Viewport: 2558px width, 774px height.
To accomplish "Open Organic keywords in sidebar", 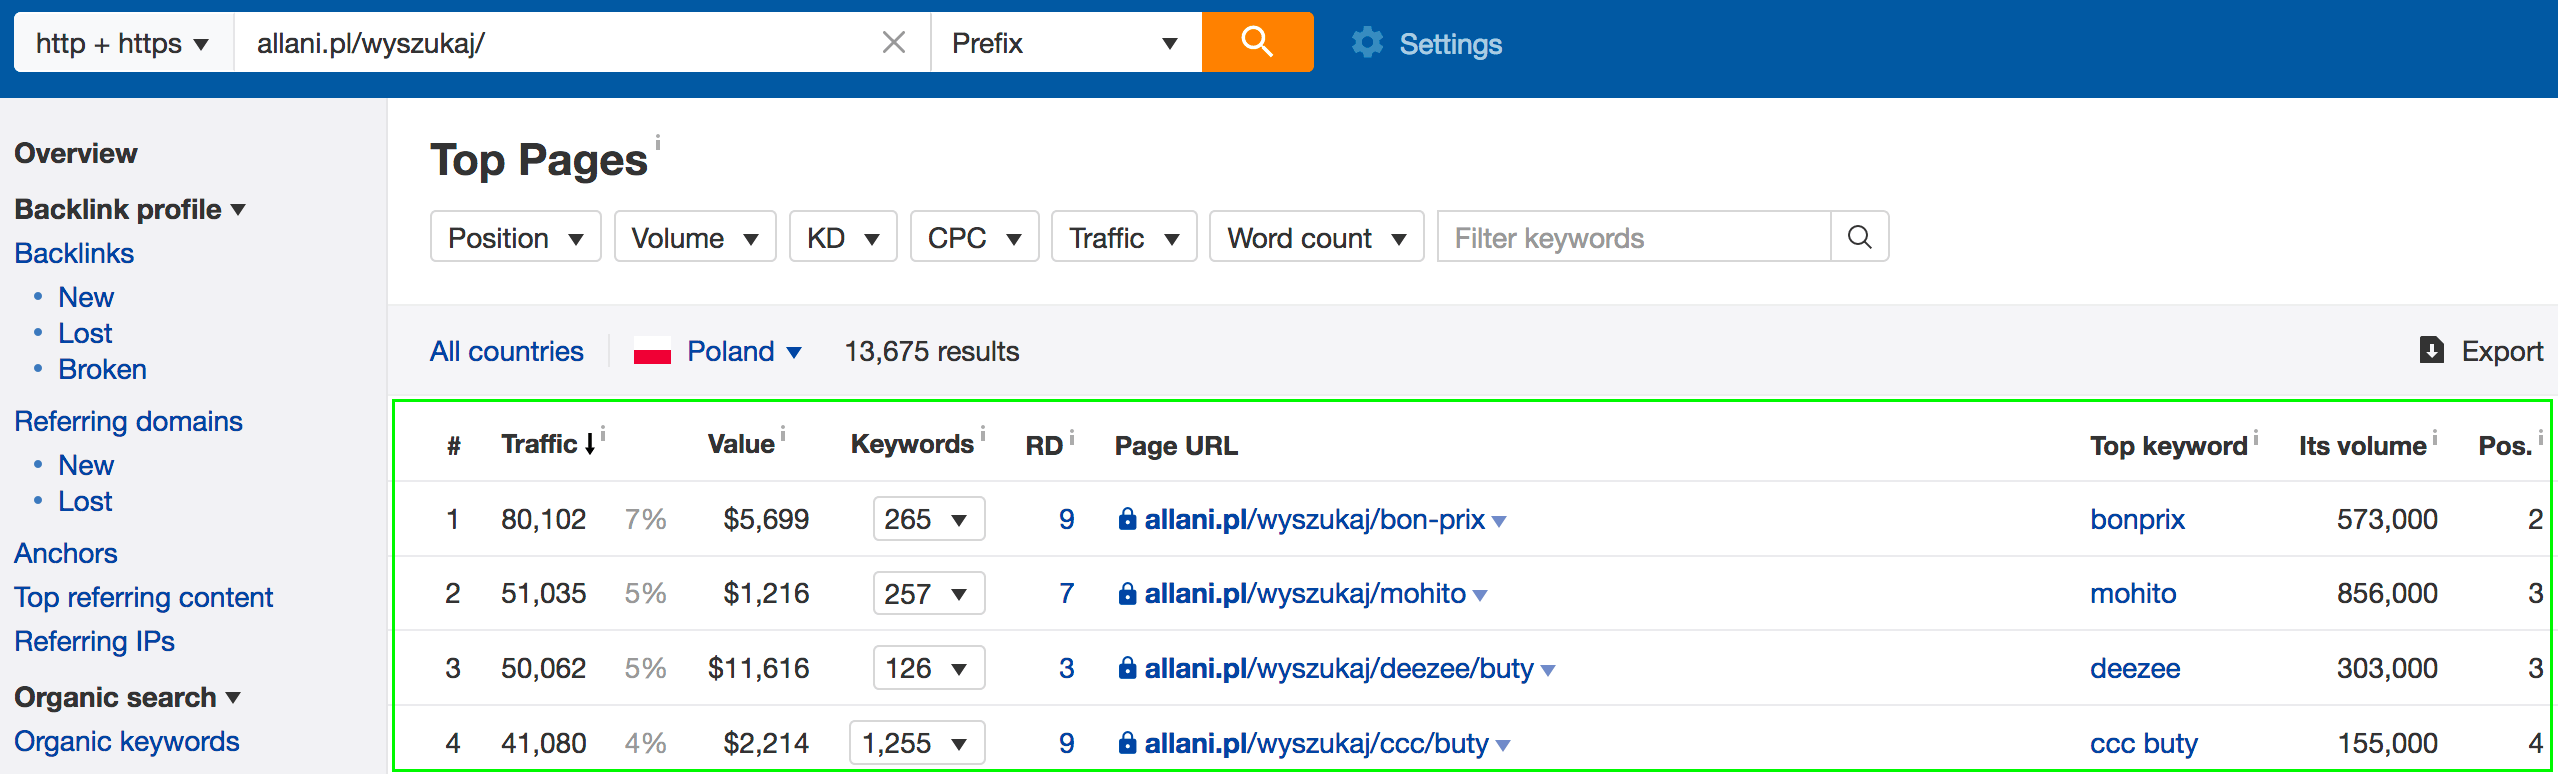I will (x=127, y=741).
